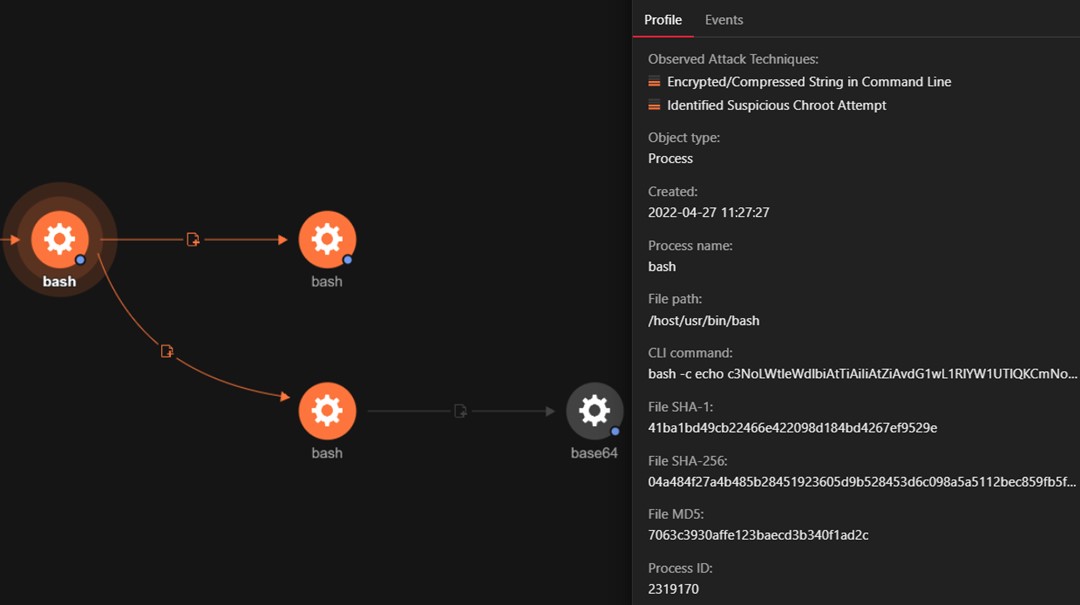The height and width of the screenshot is (605, 1080).
Task: Switch to the Profile tab
Action: tap(663, 20)
